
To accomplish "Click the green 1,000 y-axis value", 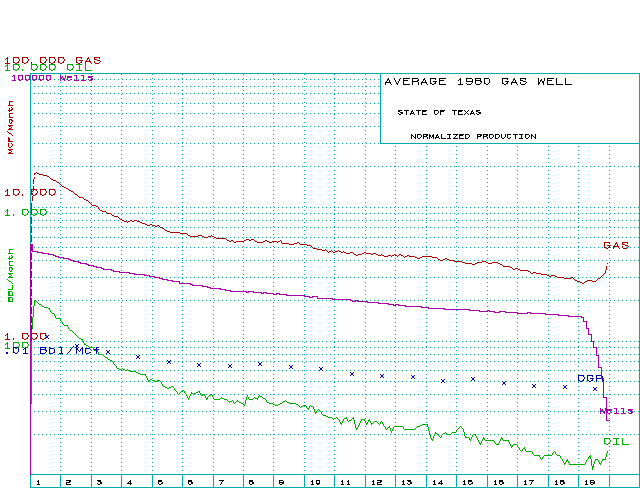I will (25, 212).
